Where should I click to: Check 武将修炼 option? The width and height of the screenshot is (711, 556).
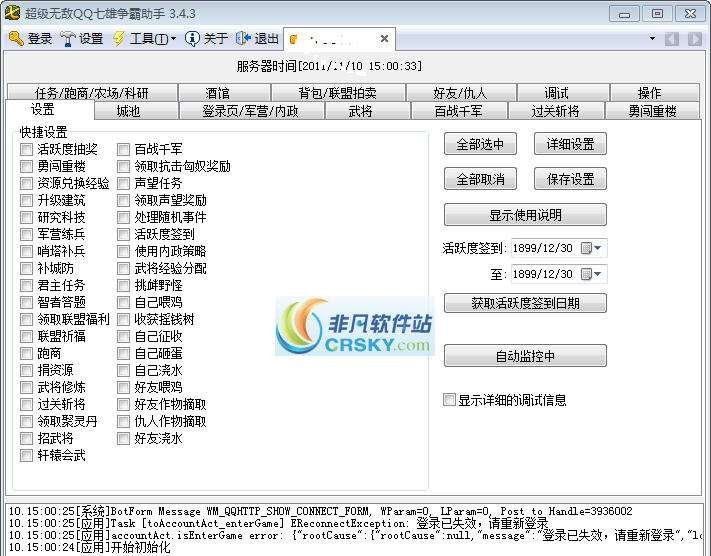26,387
